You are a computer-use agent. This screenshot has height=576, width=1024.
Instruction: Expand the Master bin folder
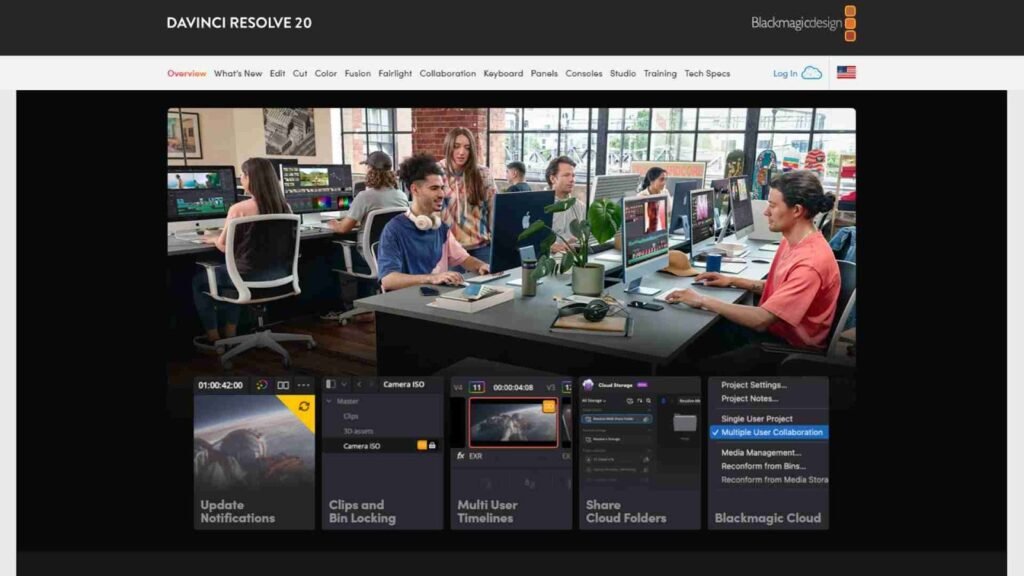pos(331,401)
